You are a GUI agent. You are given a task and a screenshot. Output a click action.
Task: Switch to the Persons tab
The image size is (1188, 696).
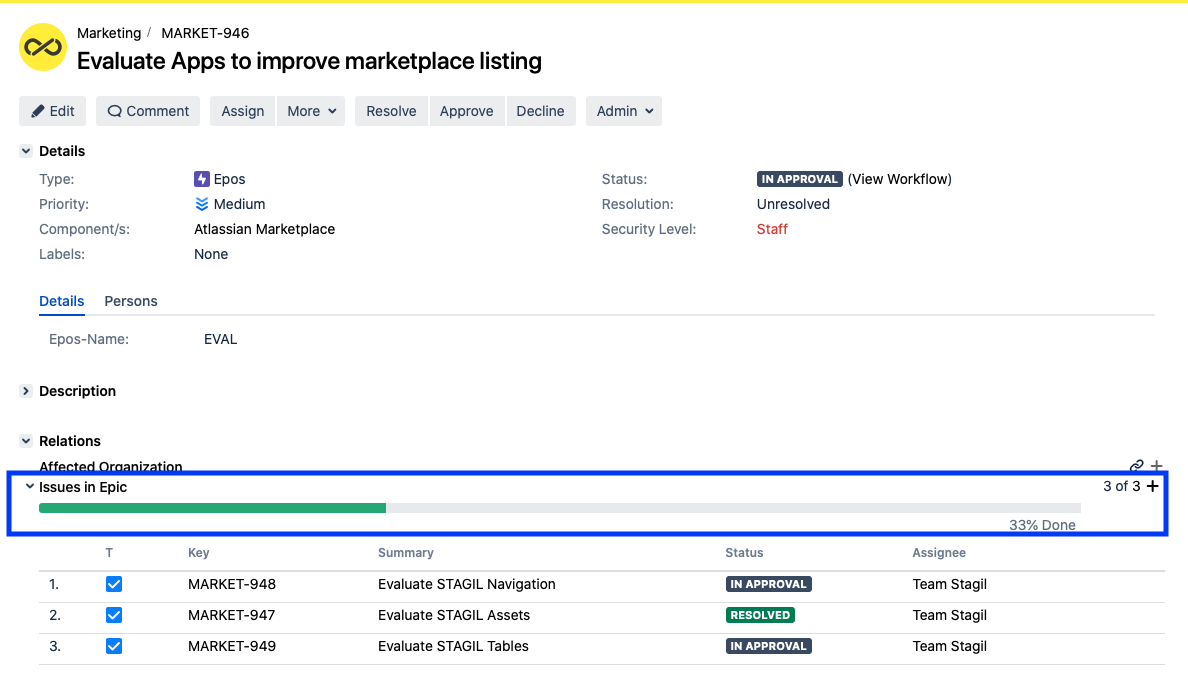coord(131,301)
